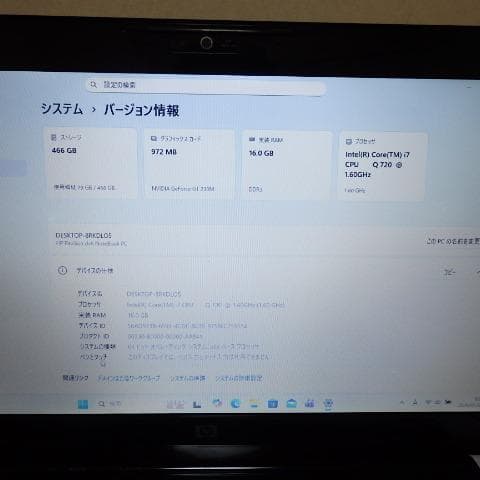480x480 pixels.
Task: Go back to システム breadcrumb
Action: click(62, 109)
